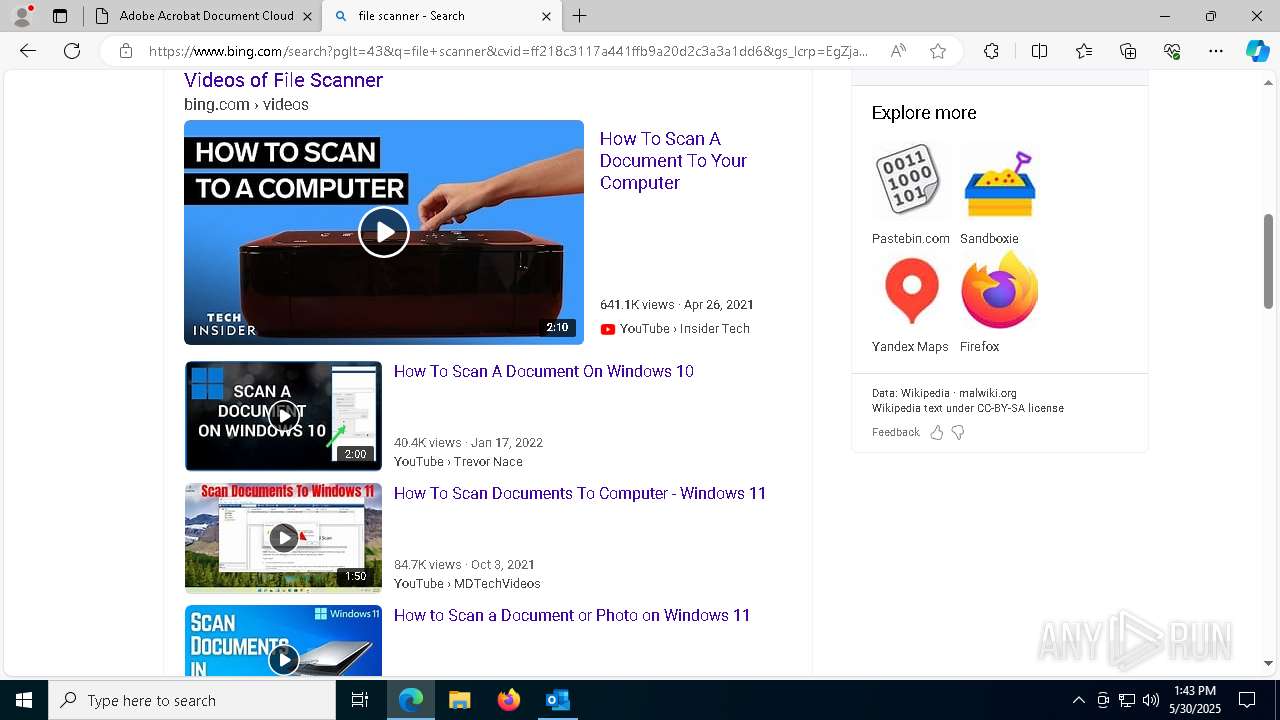Viewport: 1280px width, 720px height.
Task: Toggle Split screen view
Action: pyautogui.click(x=1039, y=51)
